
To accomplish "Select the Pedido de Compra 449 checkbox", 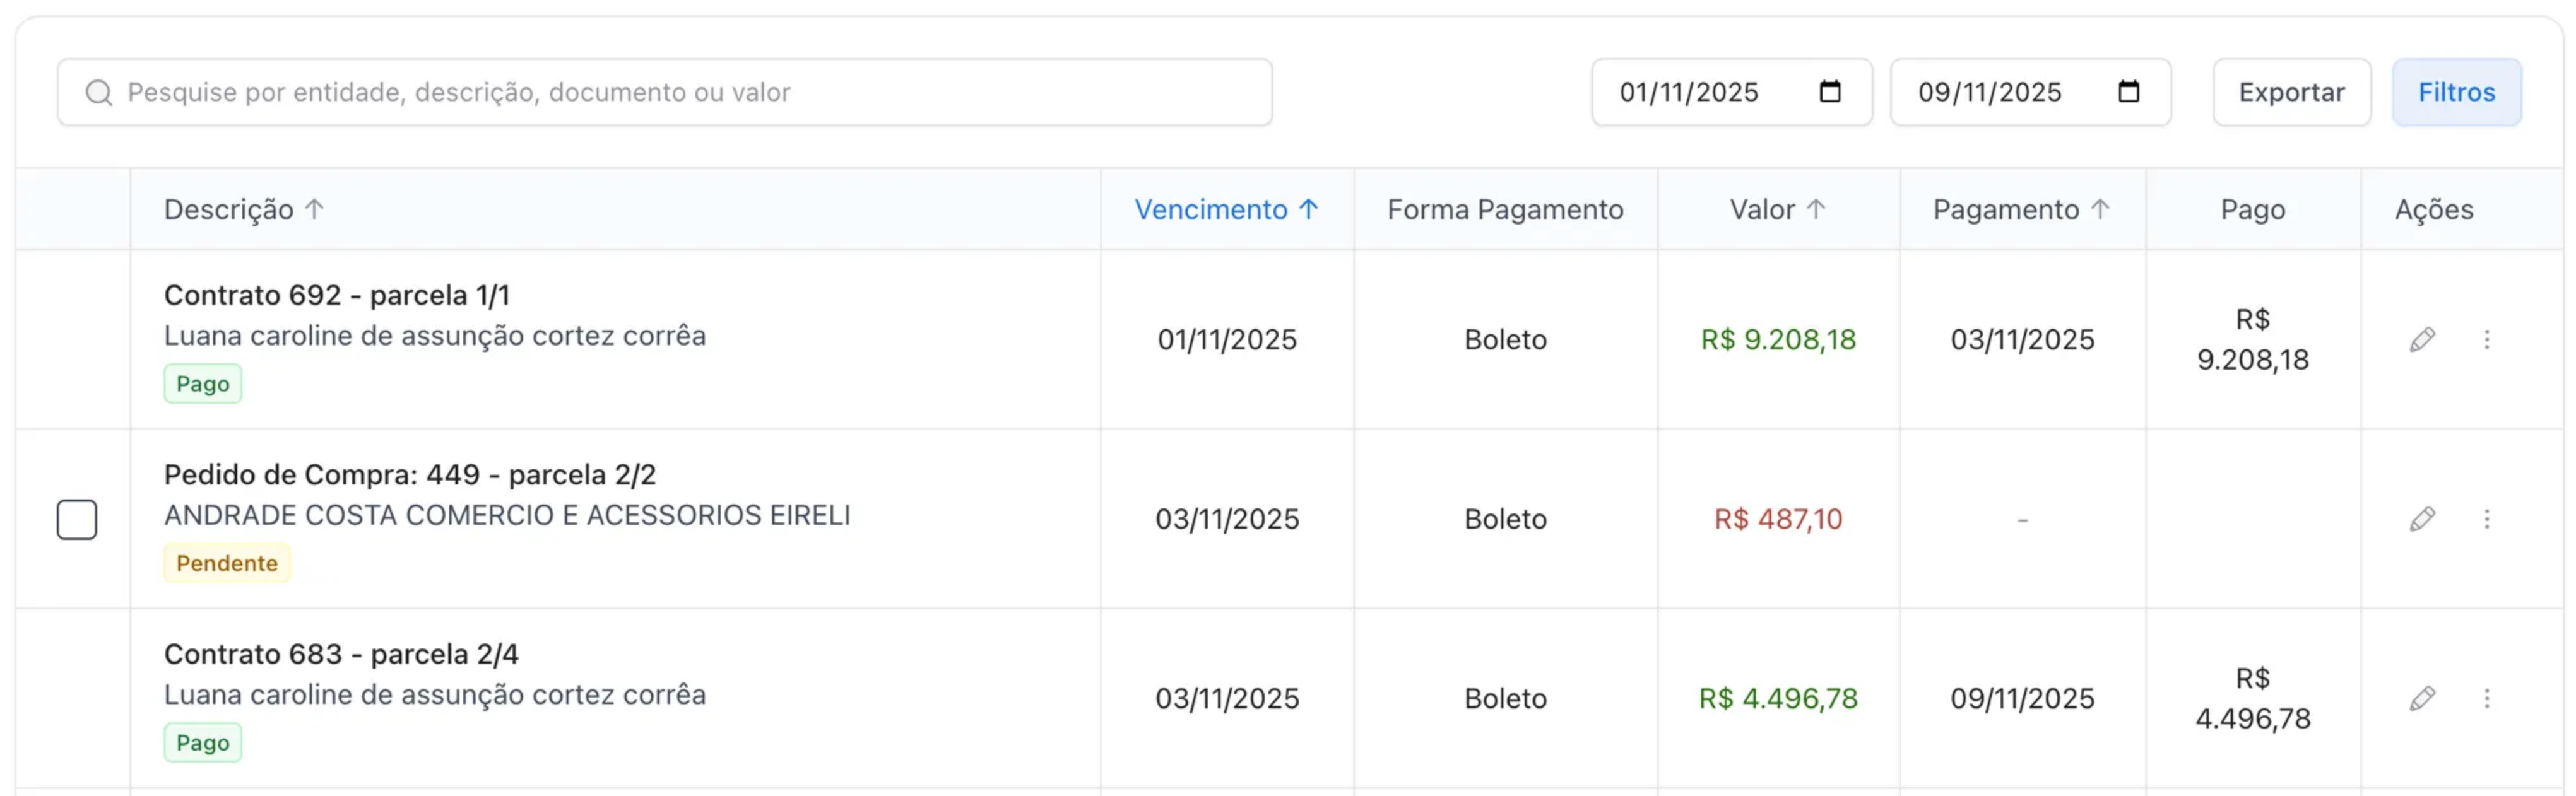I will pos(77,519).
